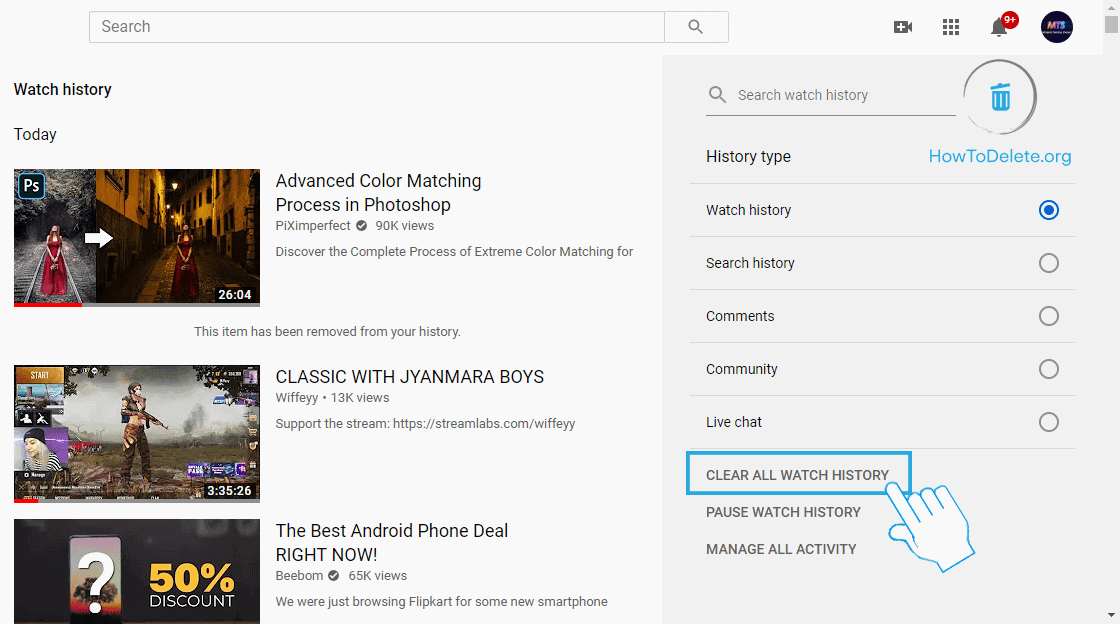
Task: Visit the PiXimperfect channel name
Action: (x=313, y=226)
